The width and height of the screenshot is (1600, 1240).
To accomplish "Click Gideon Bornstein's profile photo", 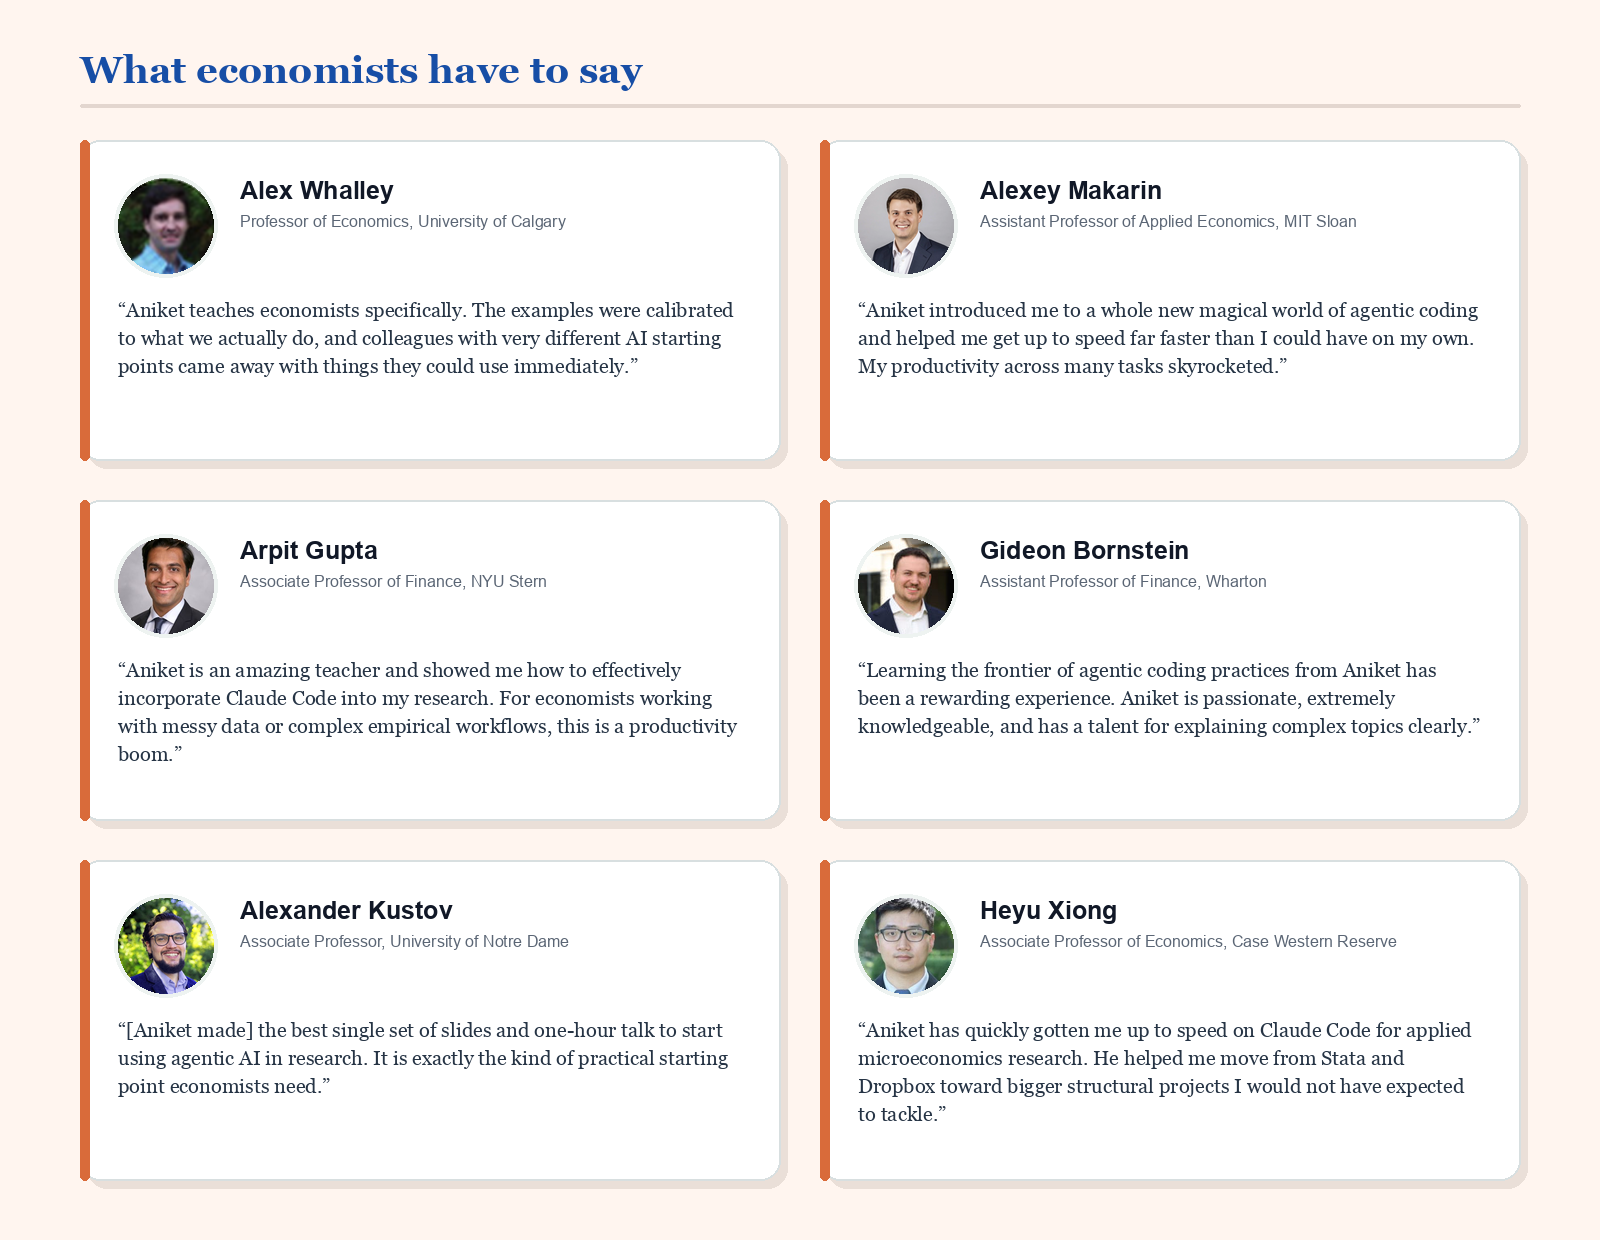I will tap(906, 586).
